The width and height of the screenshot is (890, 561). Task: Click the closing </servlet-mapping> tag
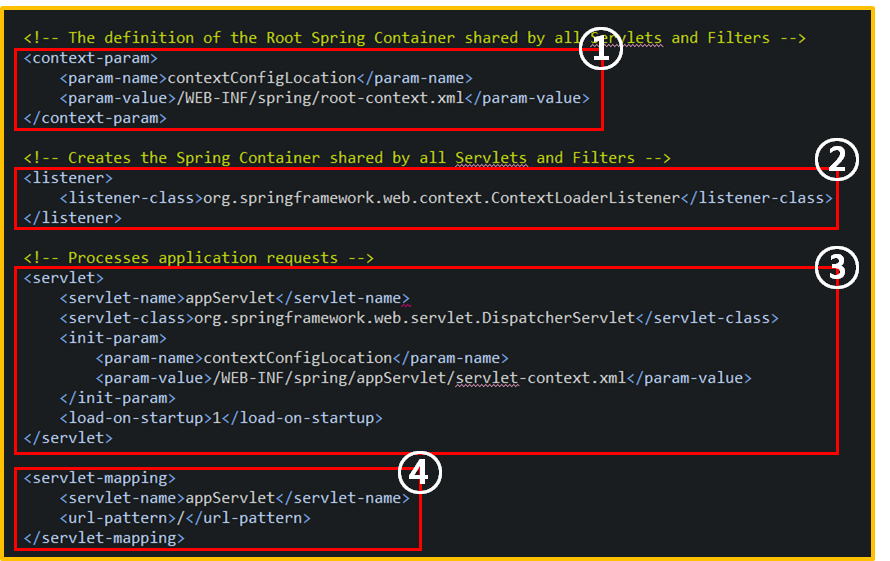coord(104,538)
